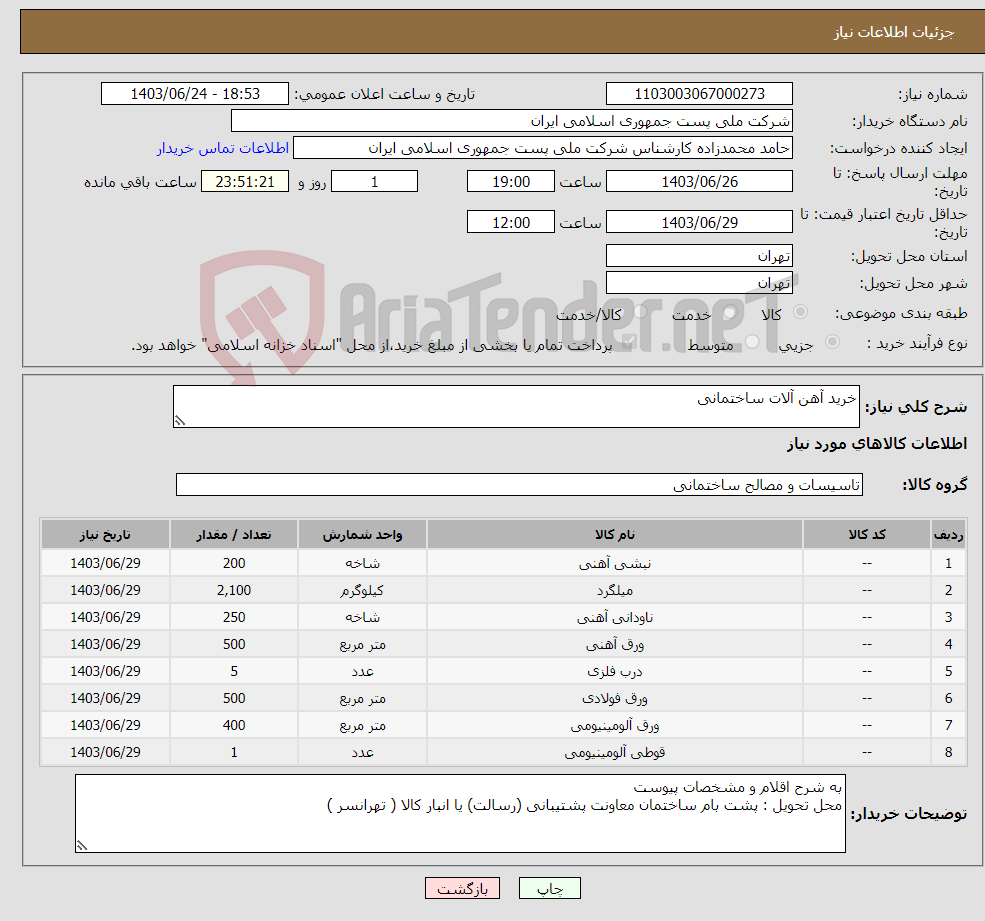This screenshot has height=921, width=985.
Task: Click the unit کیلوگرم in میلگرد row
Action: point(362,591)
